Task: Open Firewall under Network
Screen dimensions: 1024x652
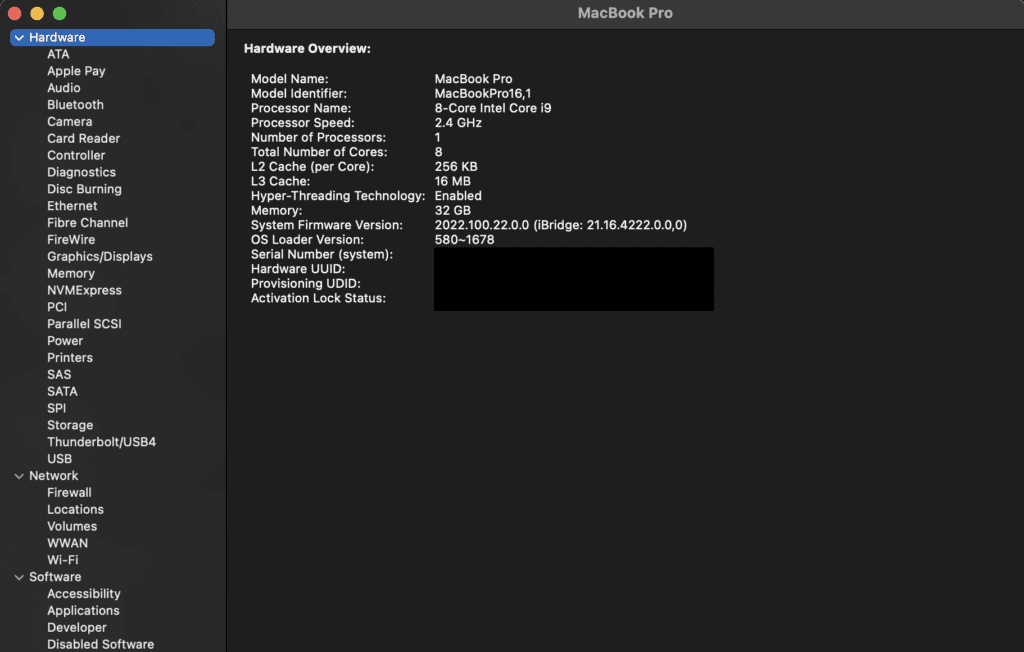Action: 69,493
